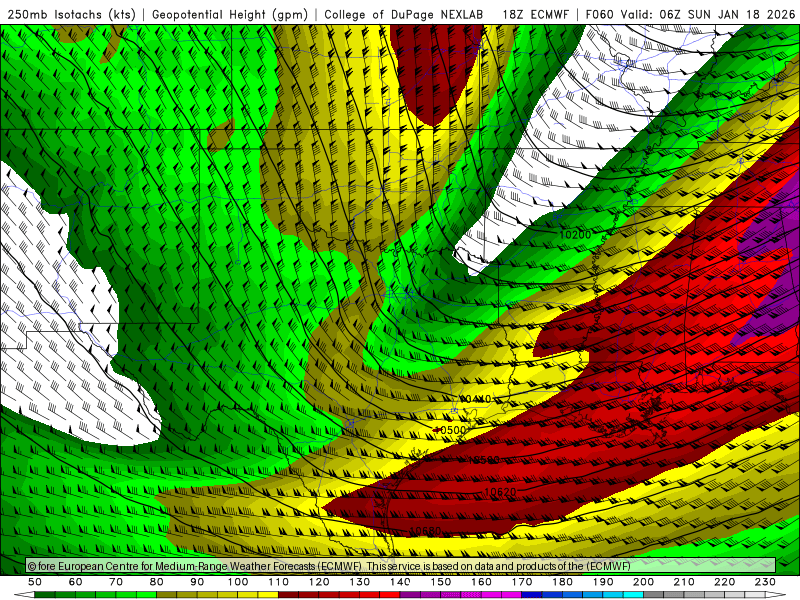The image size is (800, 600).
Task: Click the 10200 height contour label
Action: pos(575,235)
